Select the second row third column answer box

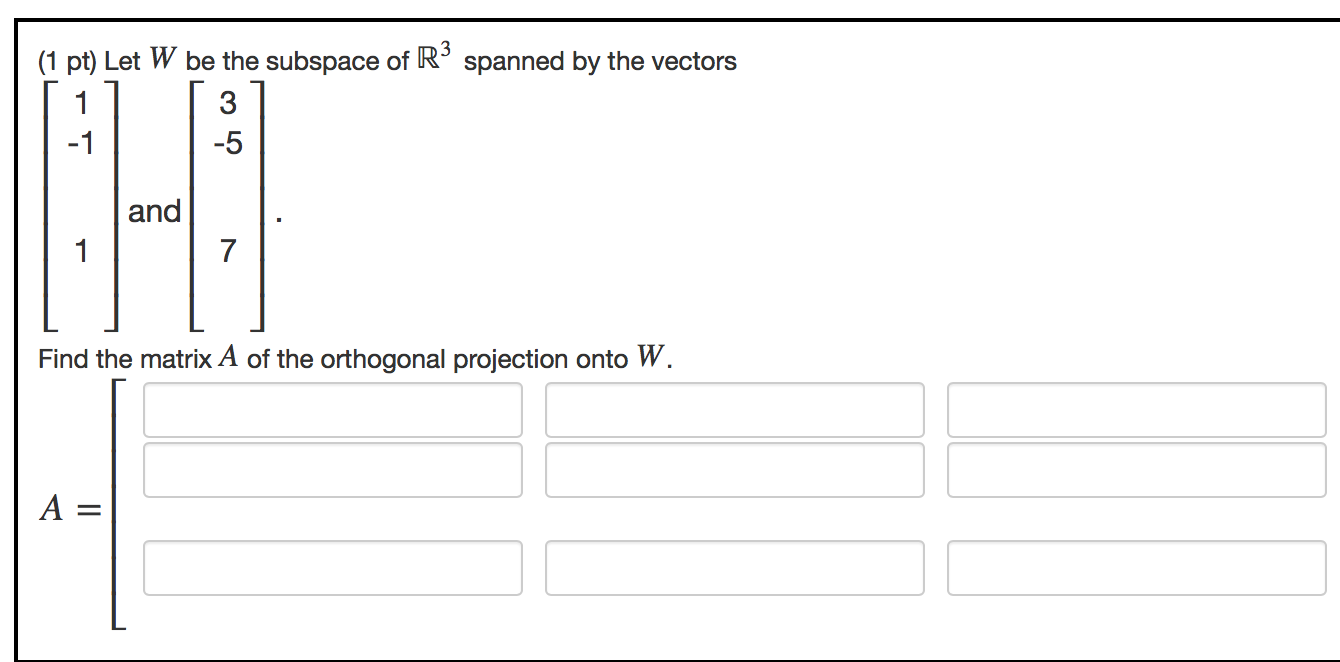1136,468
